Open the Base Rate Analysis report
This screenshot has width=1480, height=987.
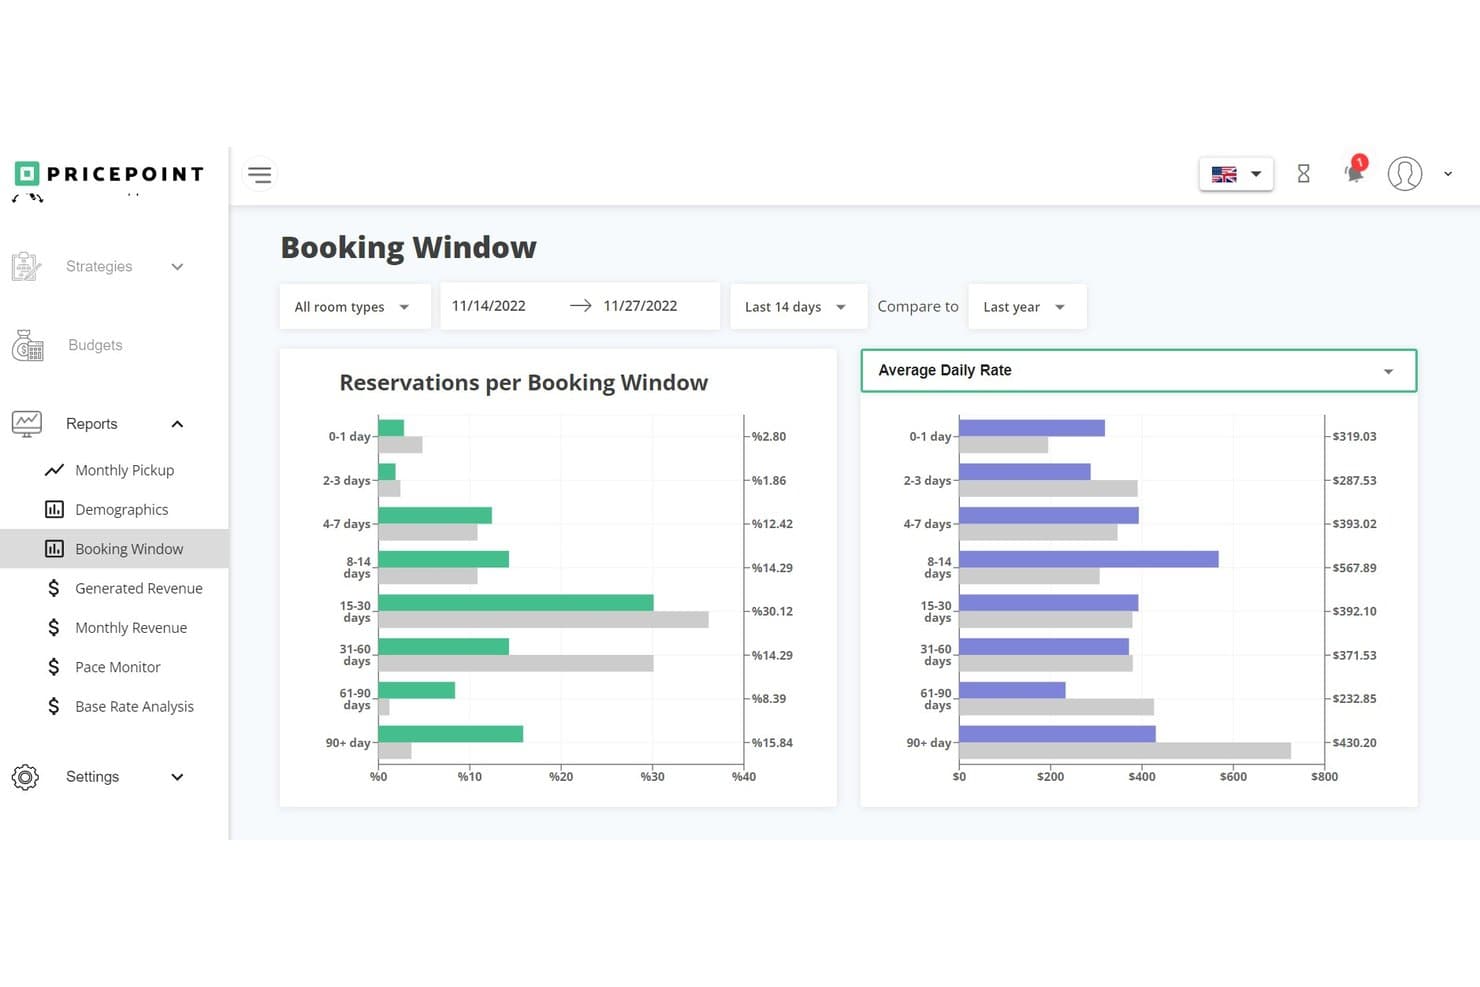click(x=134, y=706)
